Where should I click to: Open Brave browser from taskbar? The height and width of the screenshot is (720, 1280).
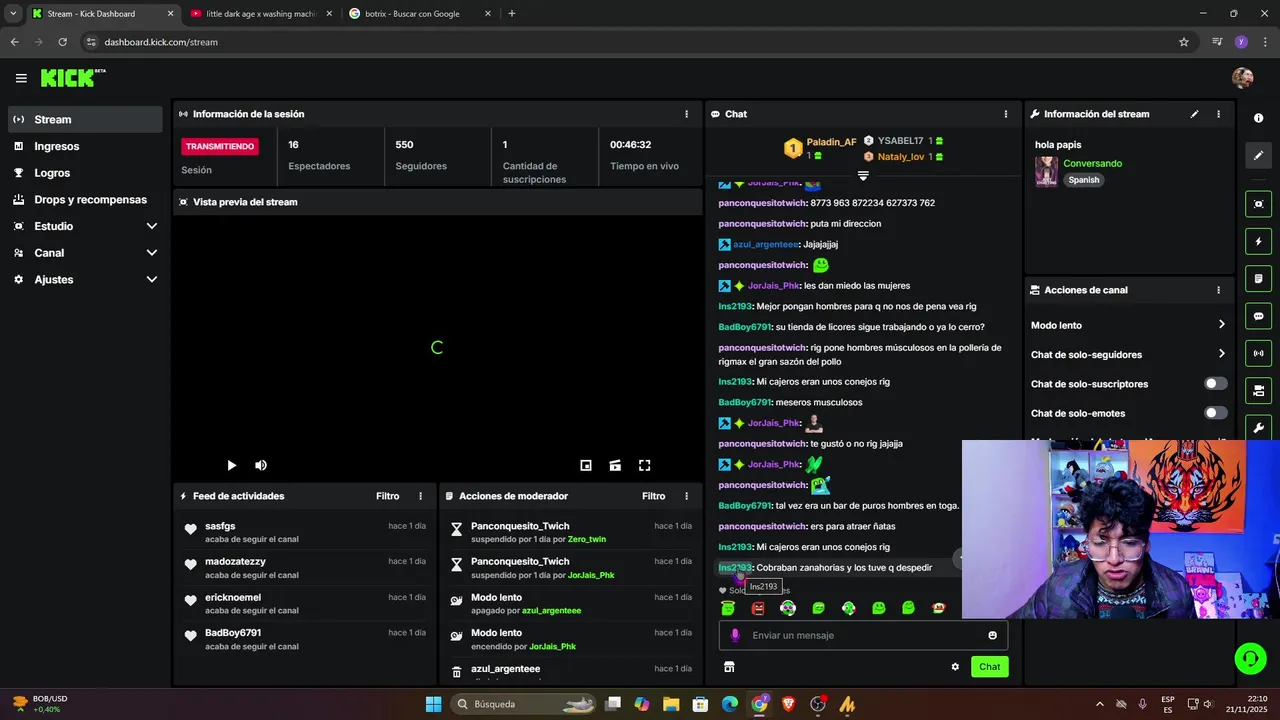(789, 704)
